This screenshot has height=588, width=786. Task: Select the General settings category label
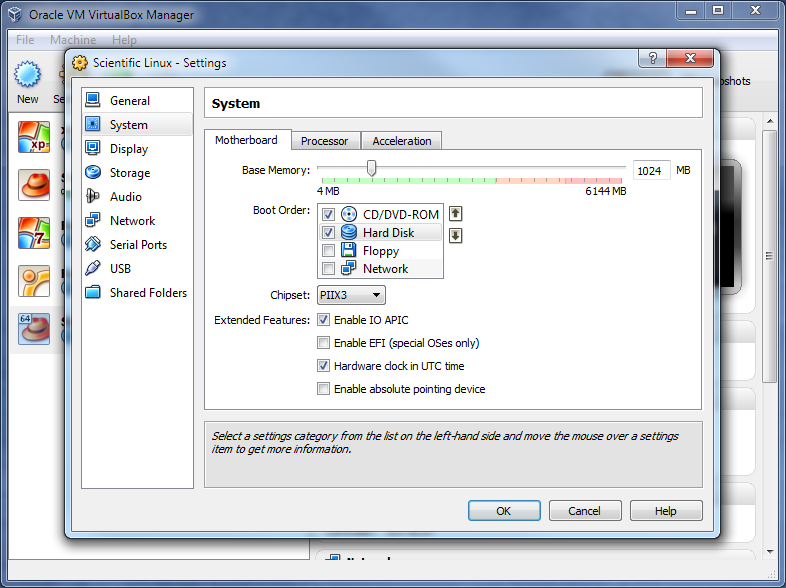tap(130, 101)
